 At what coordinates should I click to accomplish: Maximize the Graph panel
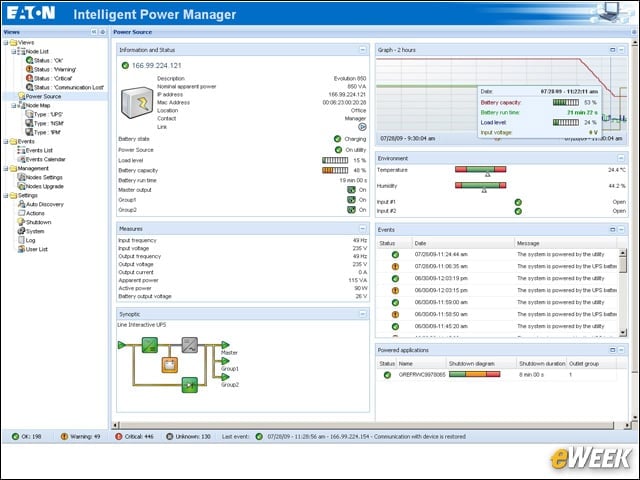tap(613, 49)
